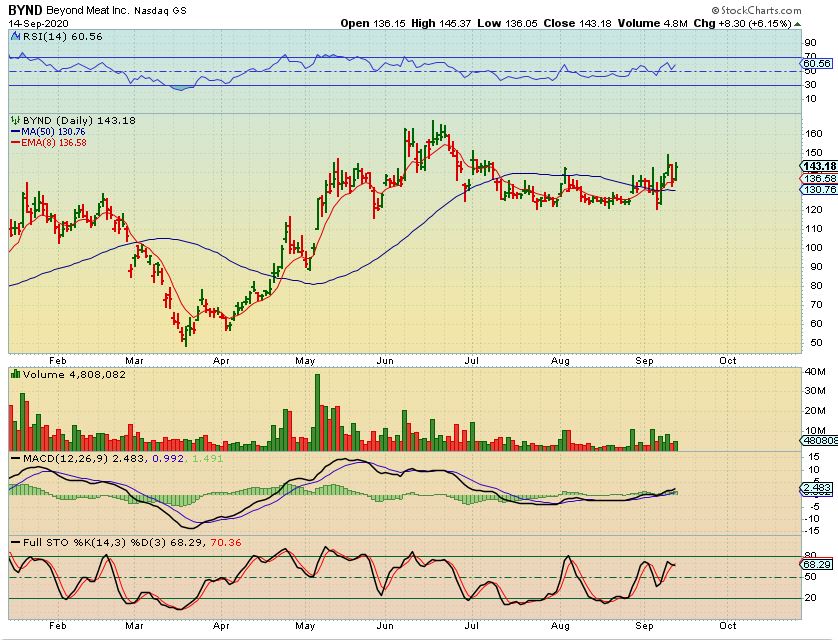Click the wave icon beside RSI(14)
Screen dimensions: 838x640
(x=14, y=36)
